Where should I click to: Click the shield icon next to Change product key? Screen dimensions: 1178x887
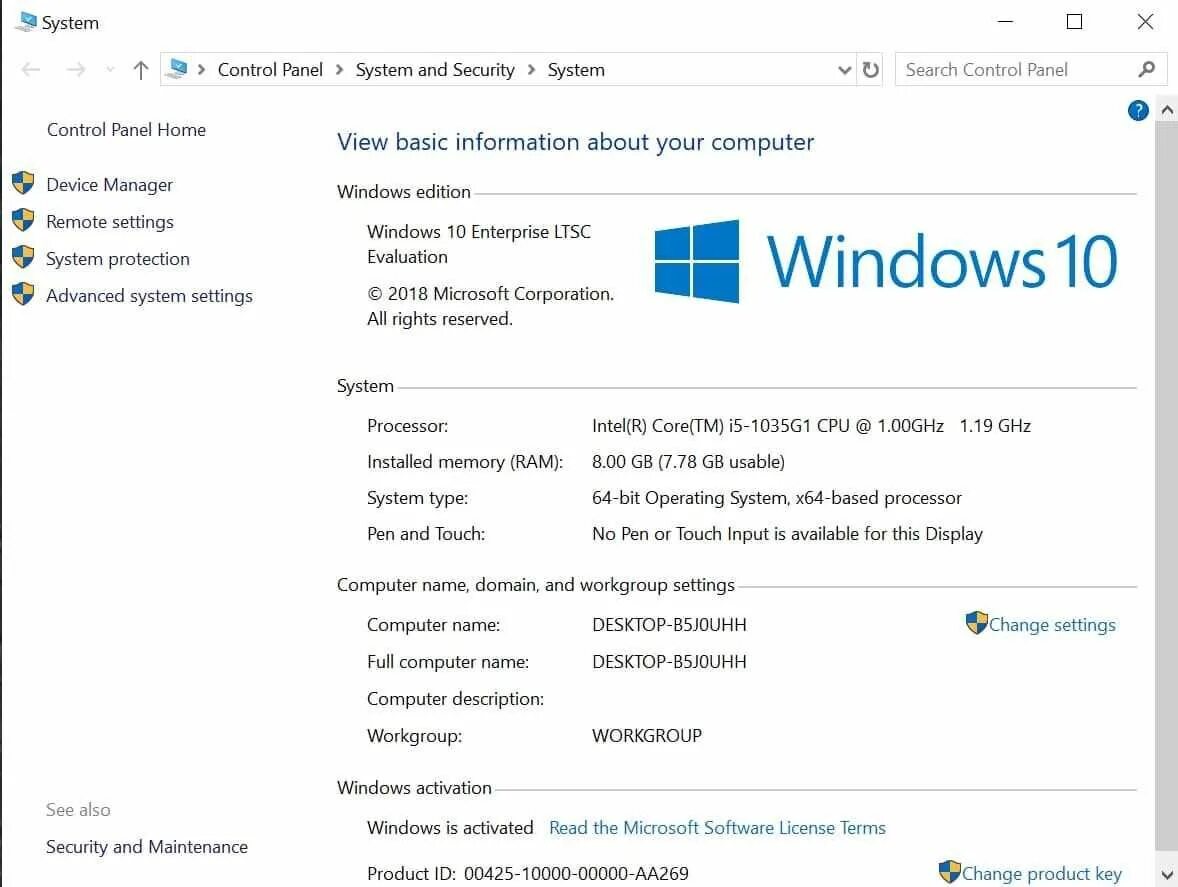click(x=950, y=872)
